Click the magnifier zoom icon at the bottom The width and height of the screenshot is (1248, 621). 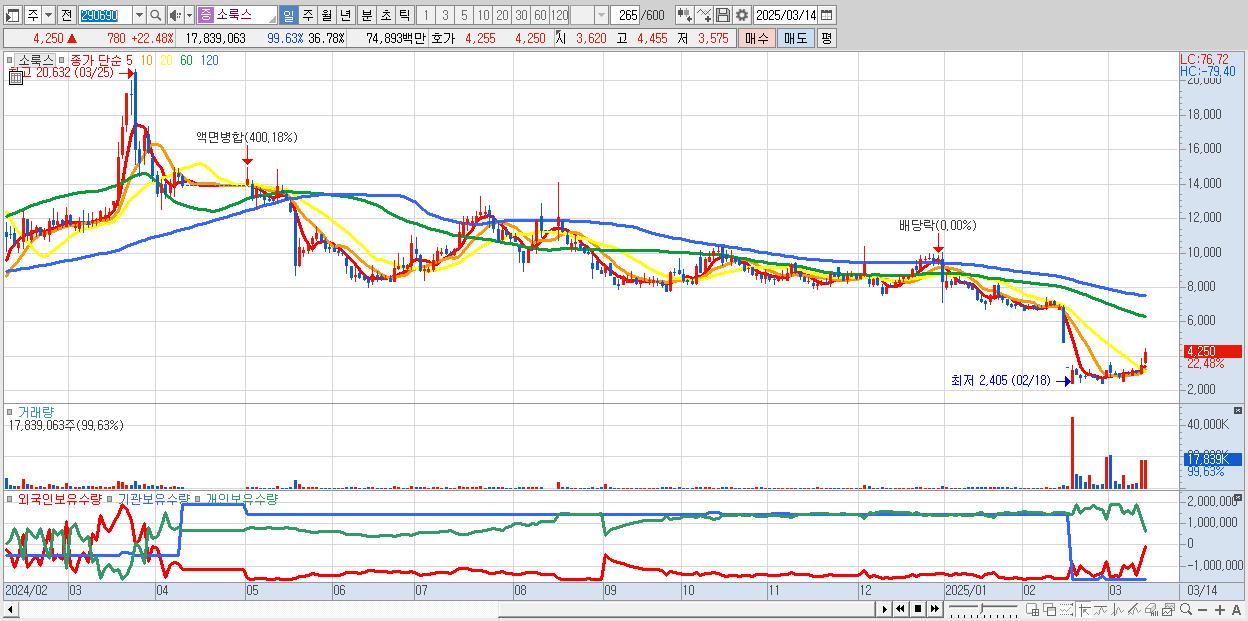[1185, 609]
